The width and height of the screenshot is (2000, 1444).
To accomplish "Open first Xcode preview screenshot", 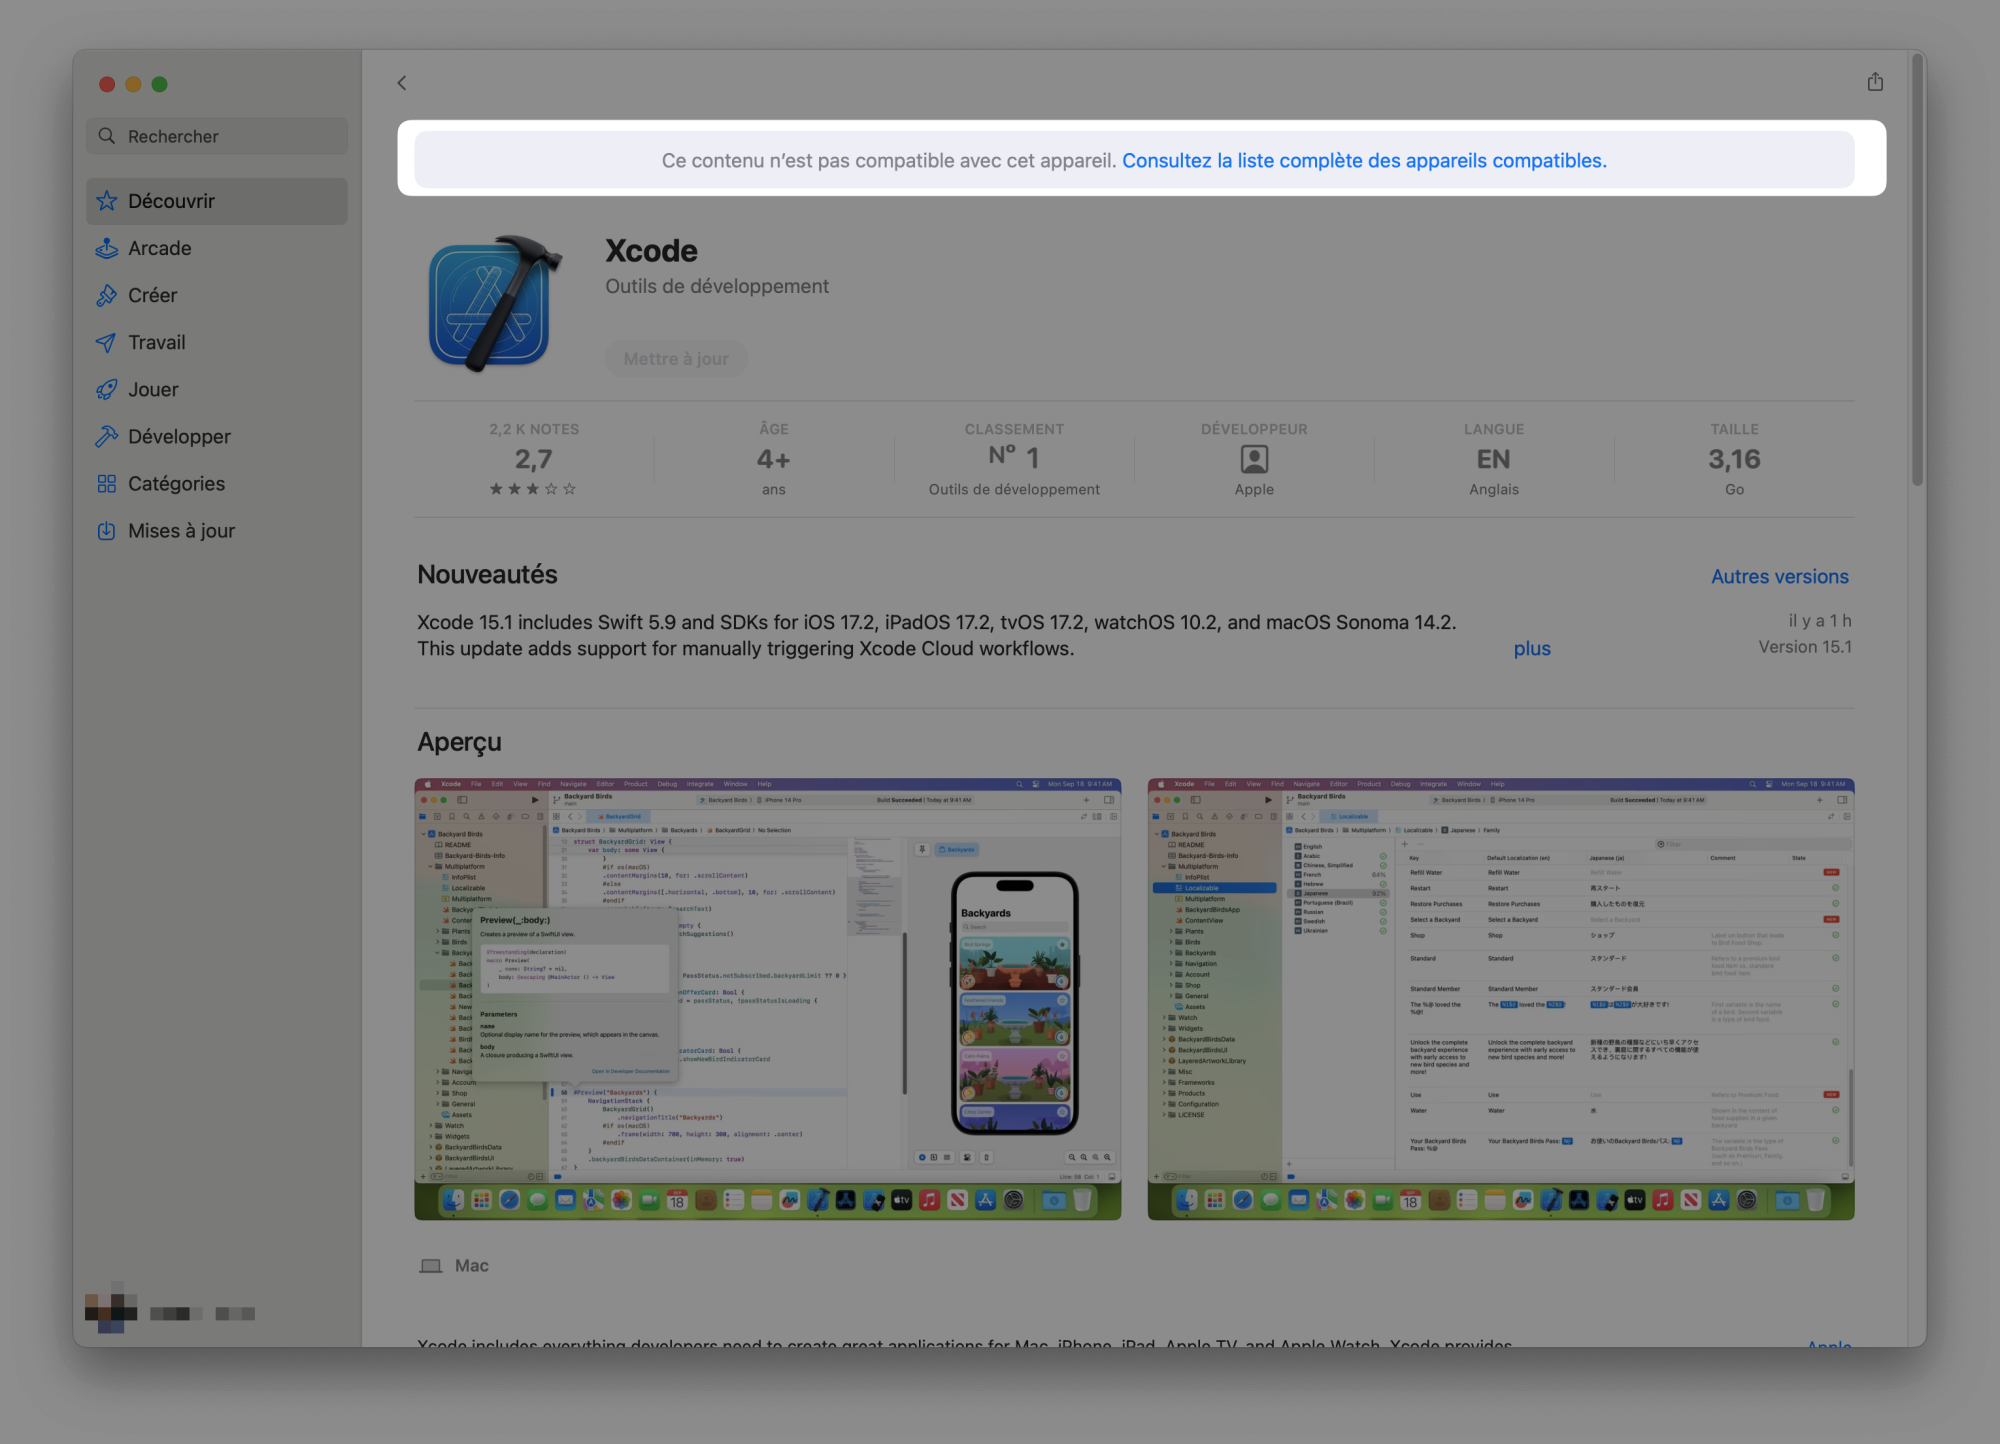I will pos(768,999).
